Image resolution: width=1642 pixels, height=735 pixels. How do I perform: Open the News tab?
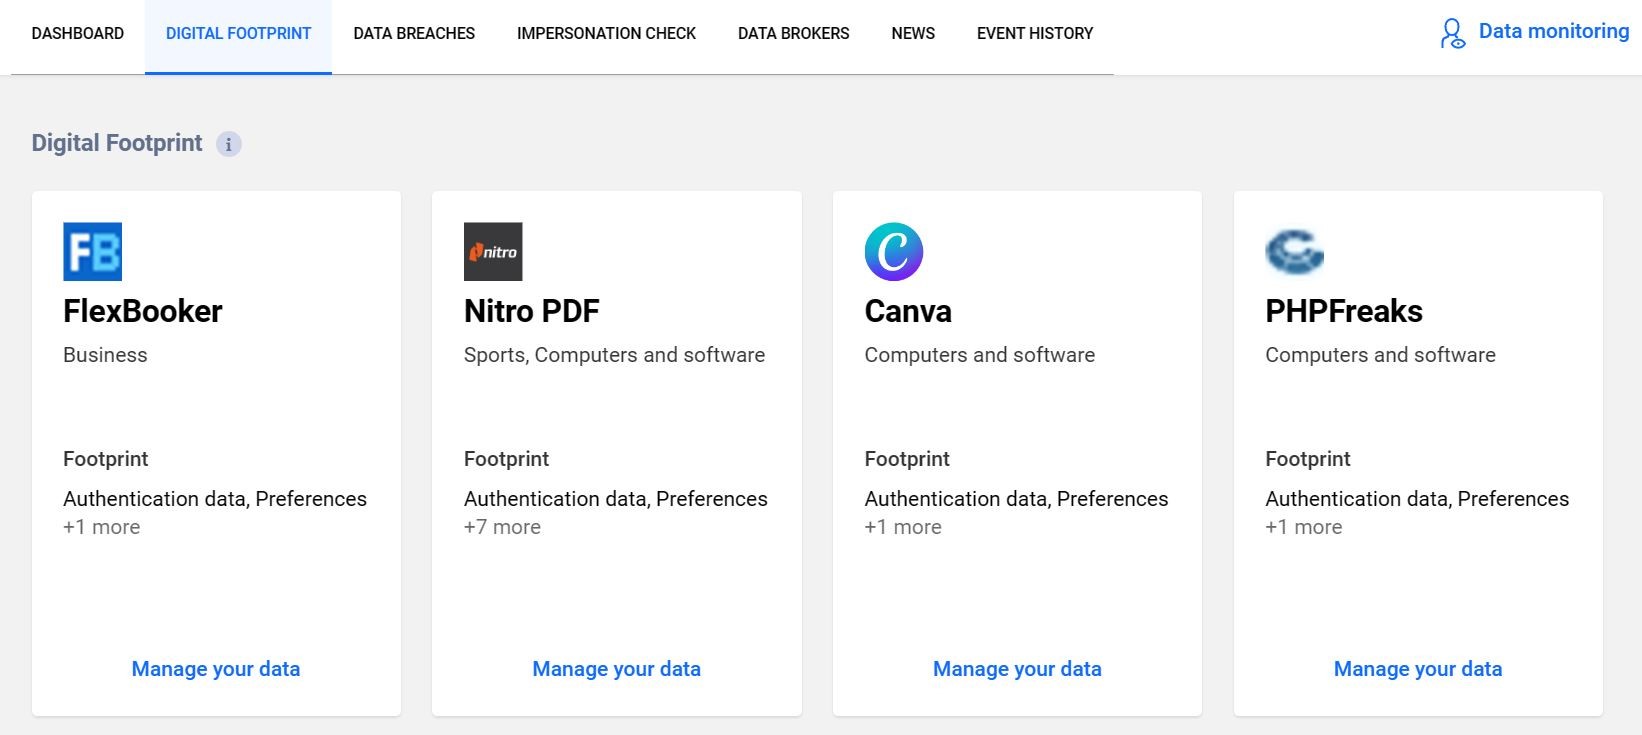(913, 34)
